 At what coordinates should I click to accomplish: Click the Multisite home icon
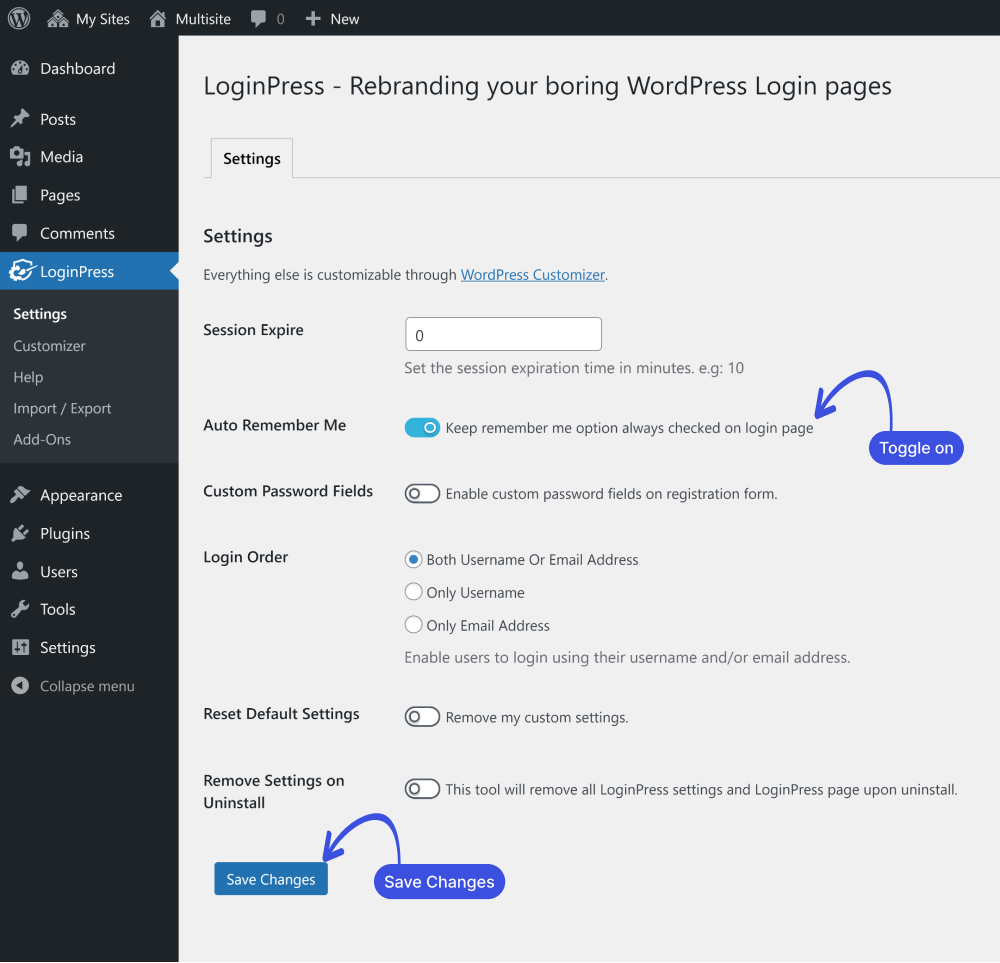tap(158, 18)
